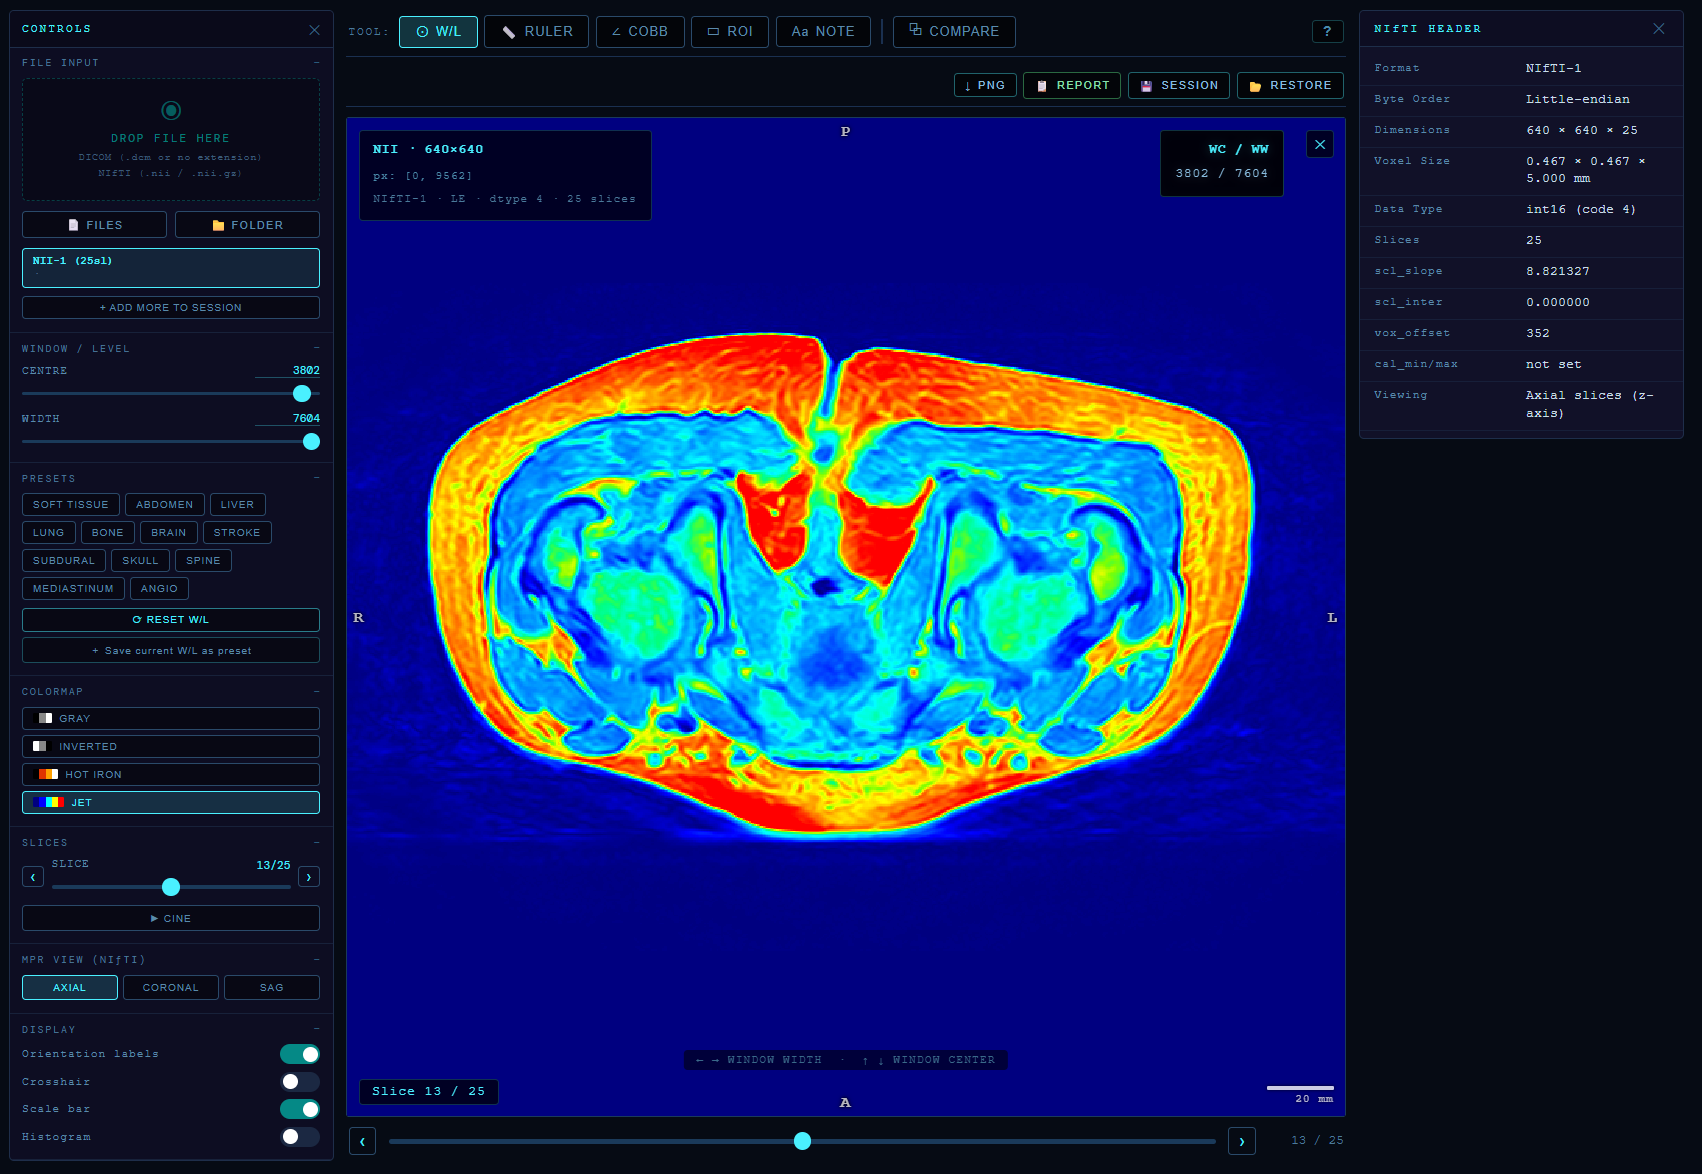Select the Jet colormap
Viewport: 1702px width, 1174px height.
[171, 802]
